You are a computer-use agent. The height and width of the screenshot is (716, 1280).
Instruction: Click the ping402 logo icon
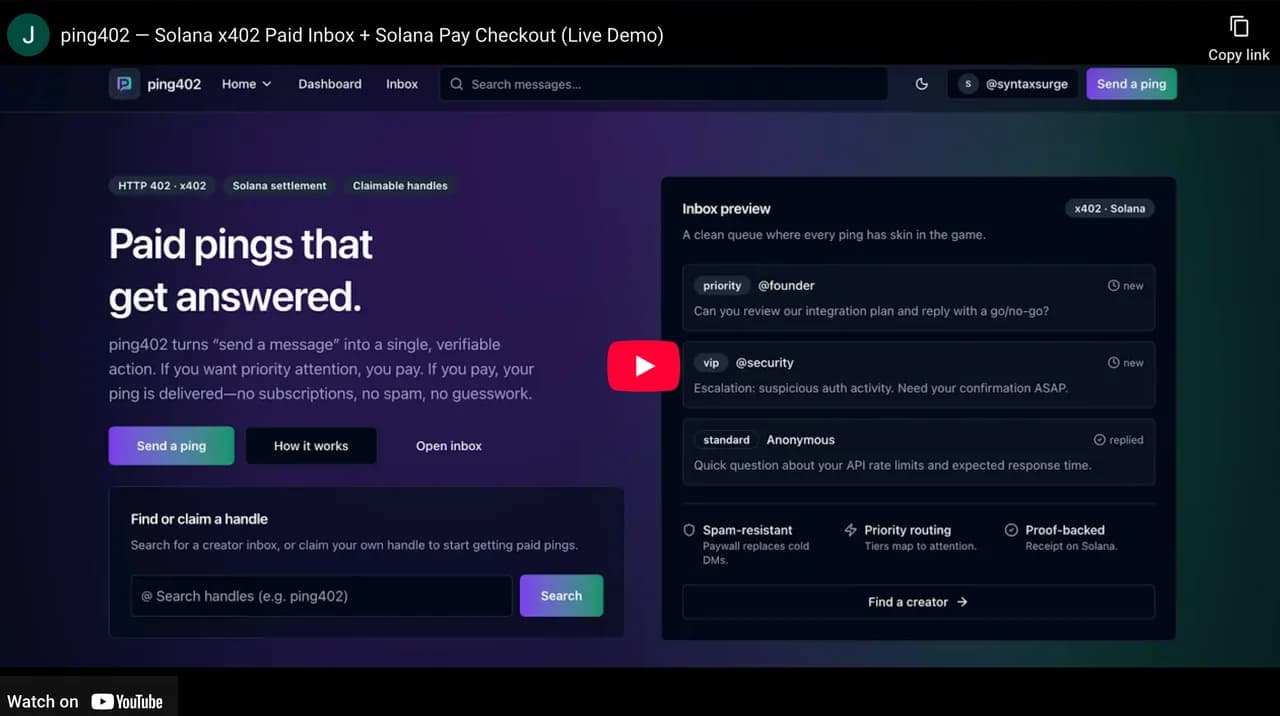(124, 84)
